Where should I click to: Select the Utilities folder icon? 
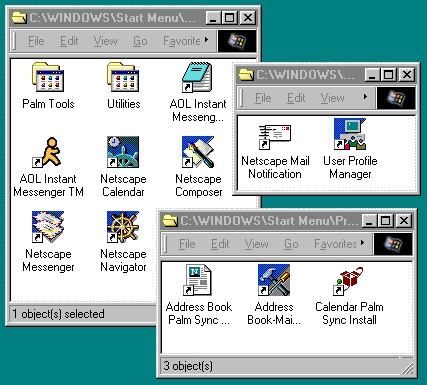tap(123, 77)
